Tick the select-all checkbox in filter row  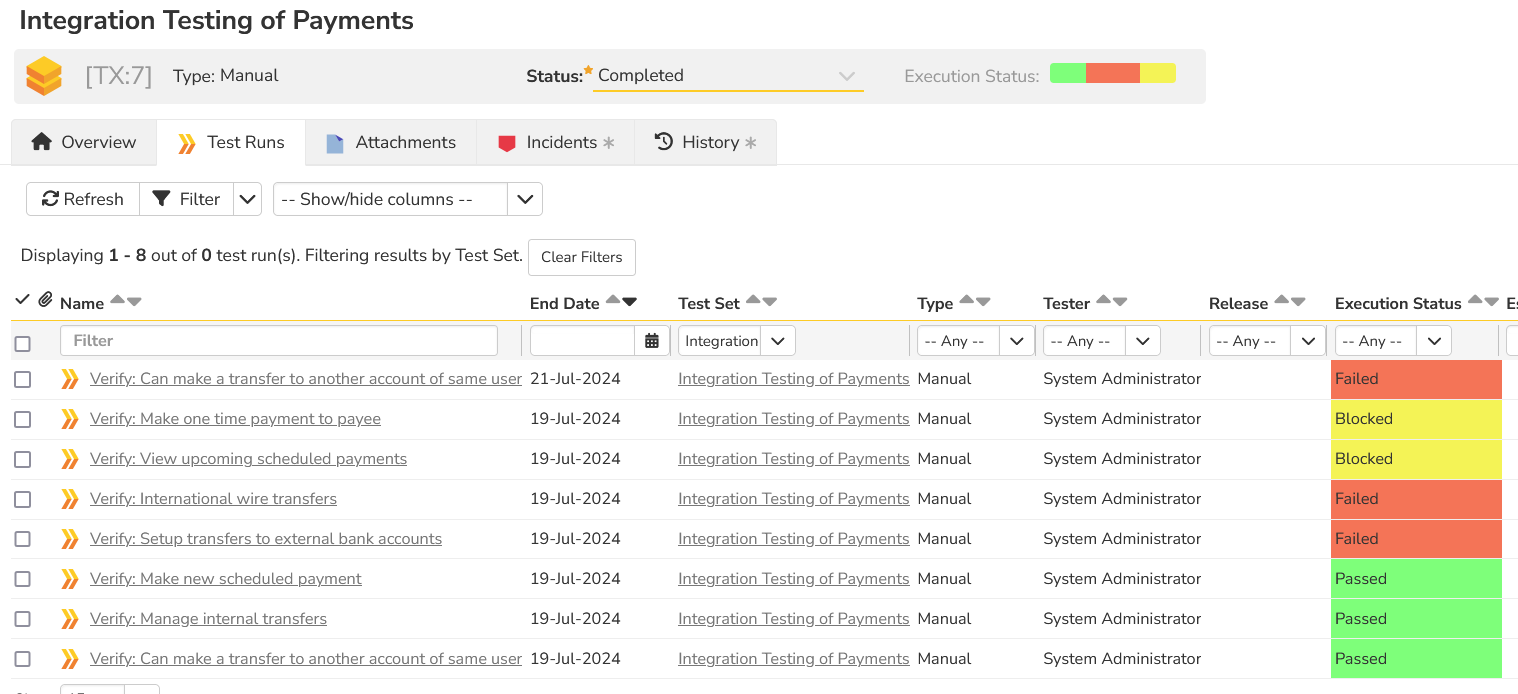point(23,343)
